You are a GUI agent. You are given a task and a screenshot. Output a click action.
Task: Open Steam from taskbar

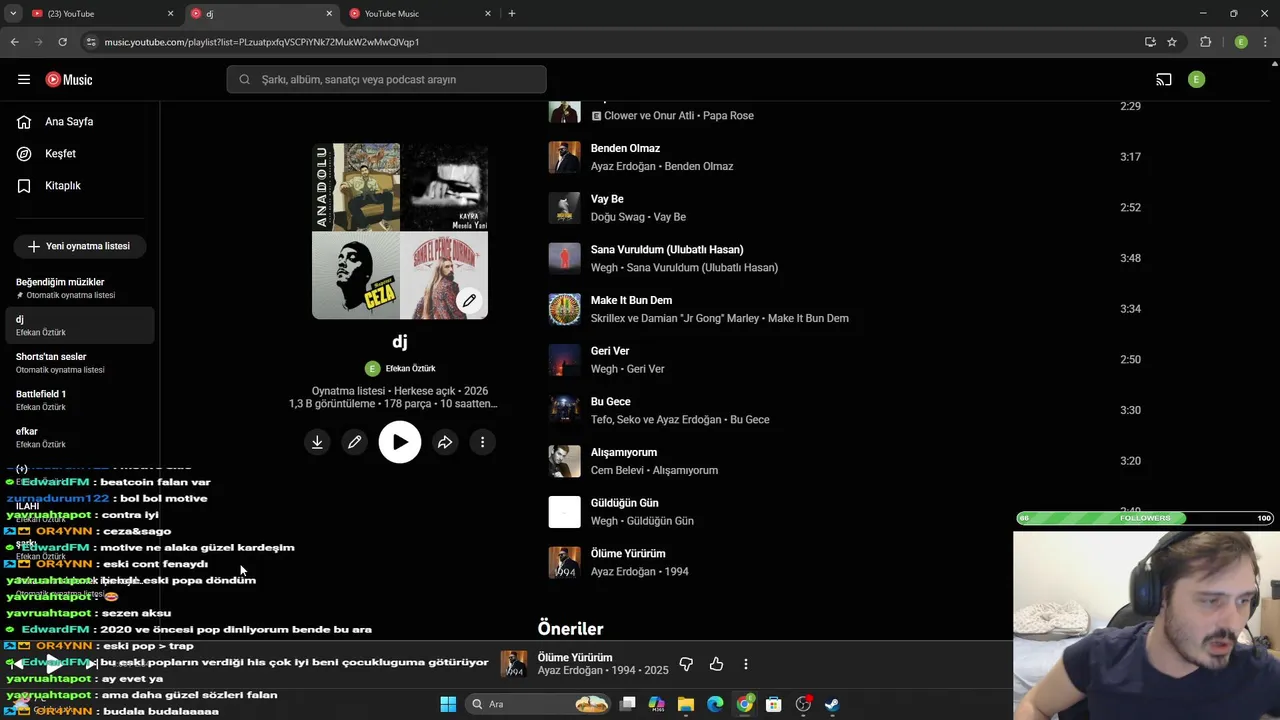832,704
